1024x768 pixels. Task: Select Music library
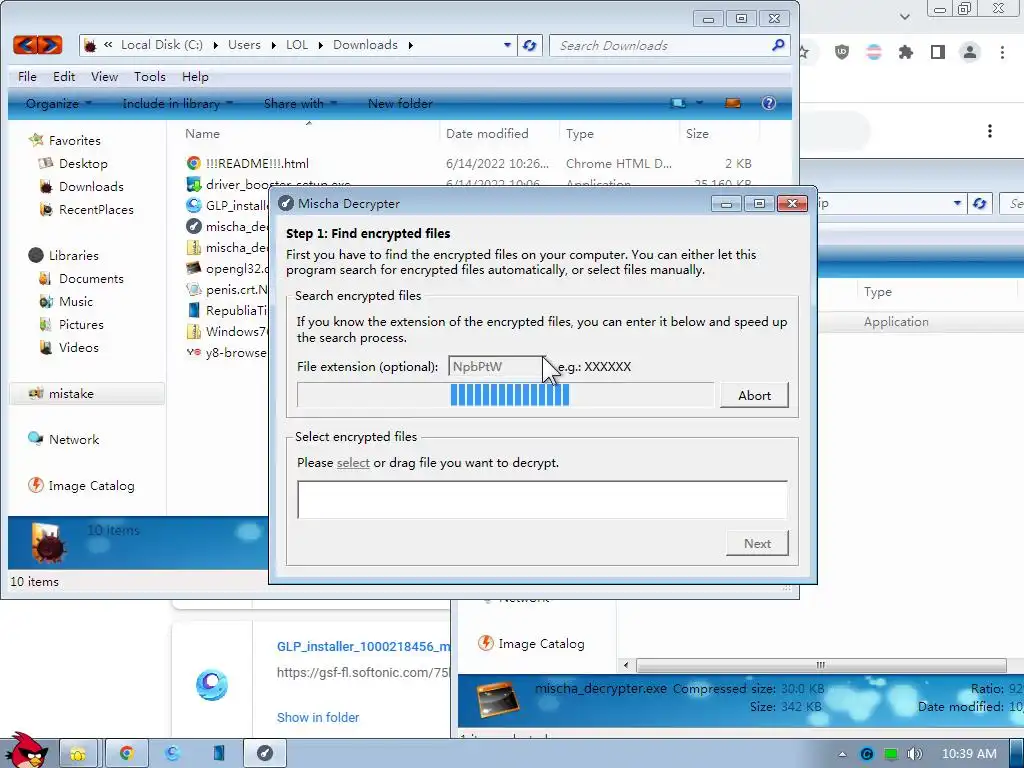(x=76, y=301)
